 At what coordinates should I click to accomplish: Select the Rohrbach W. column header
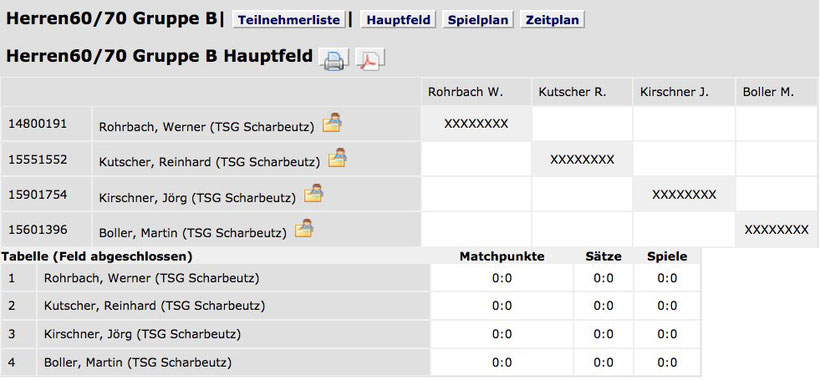[465, 93]
